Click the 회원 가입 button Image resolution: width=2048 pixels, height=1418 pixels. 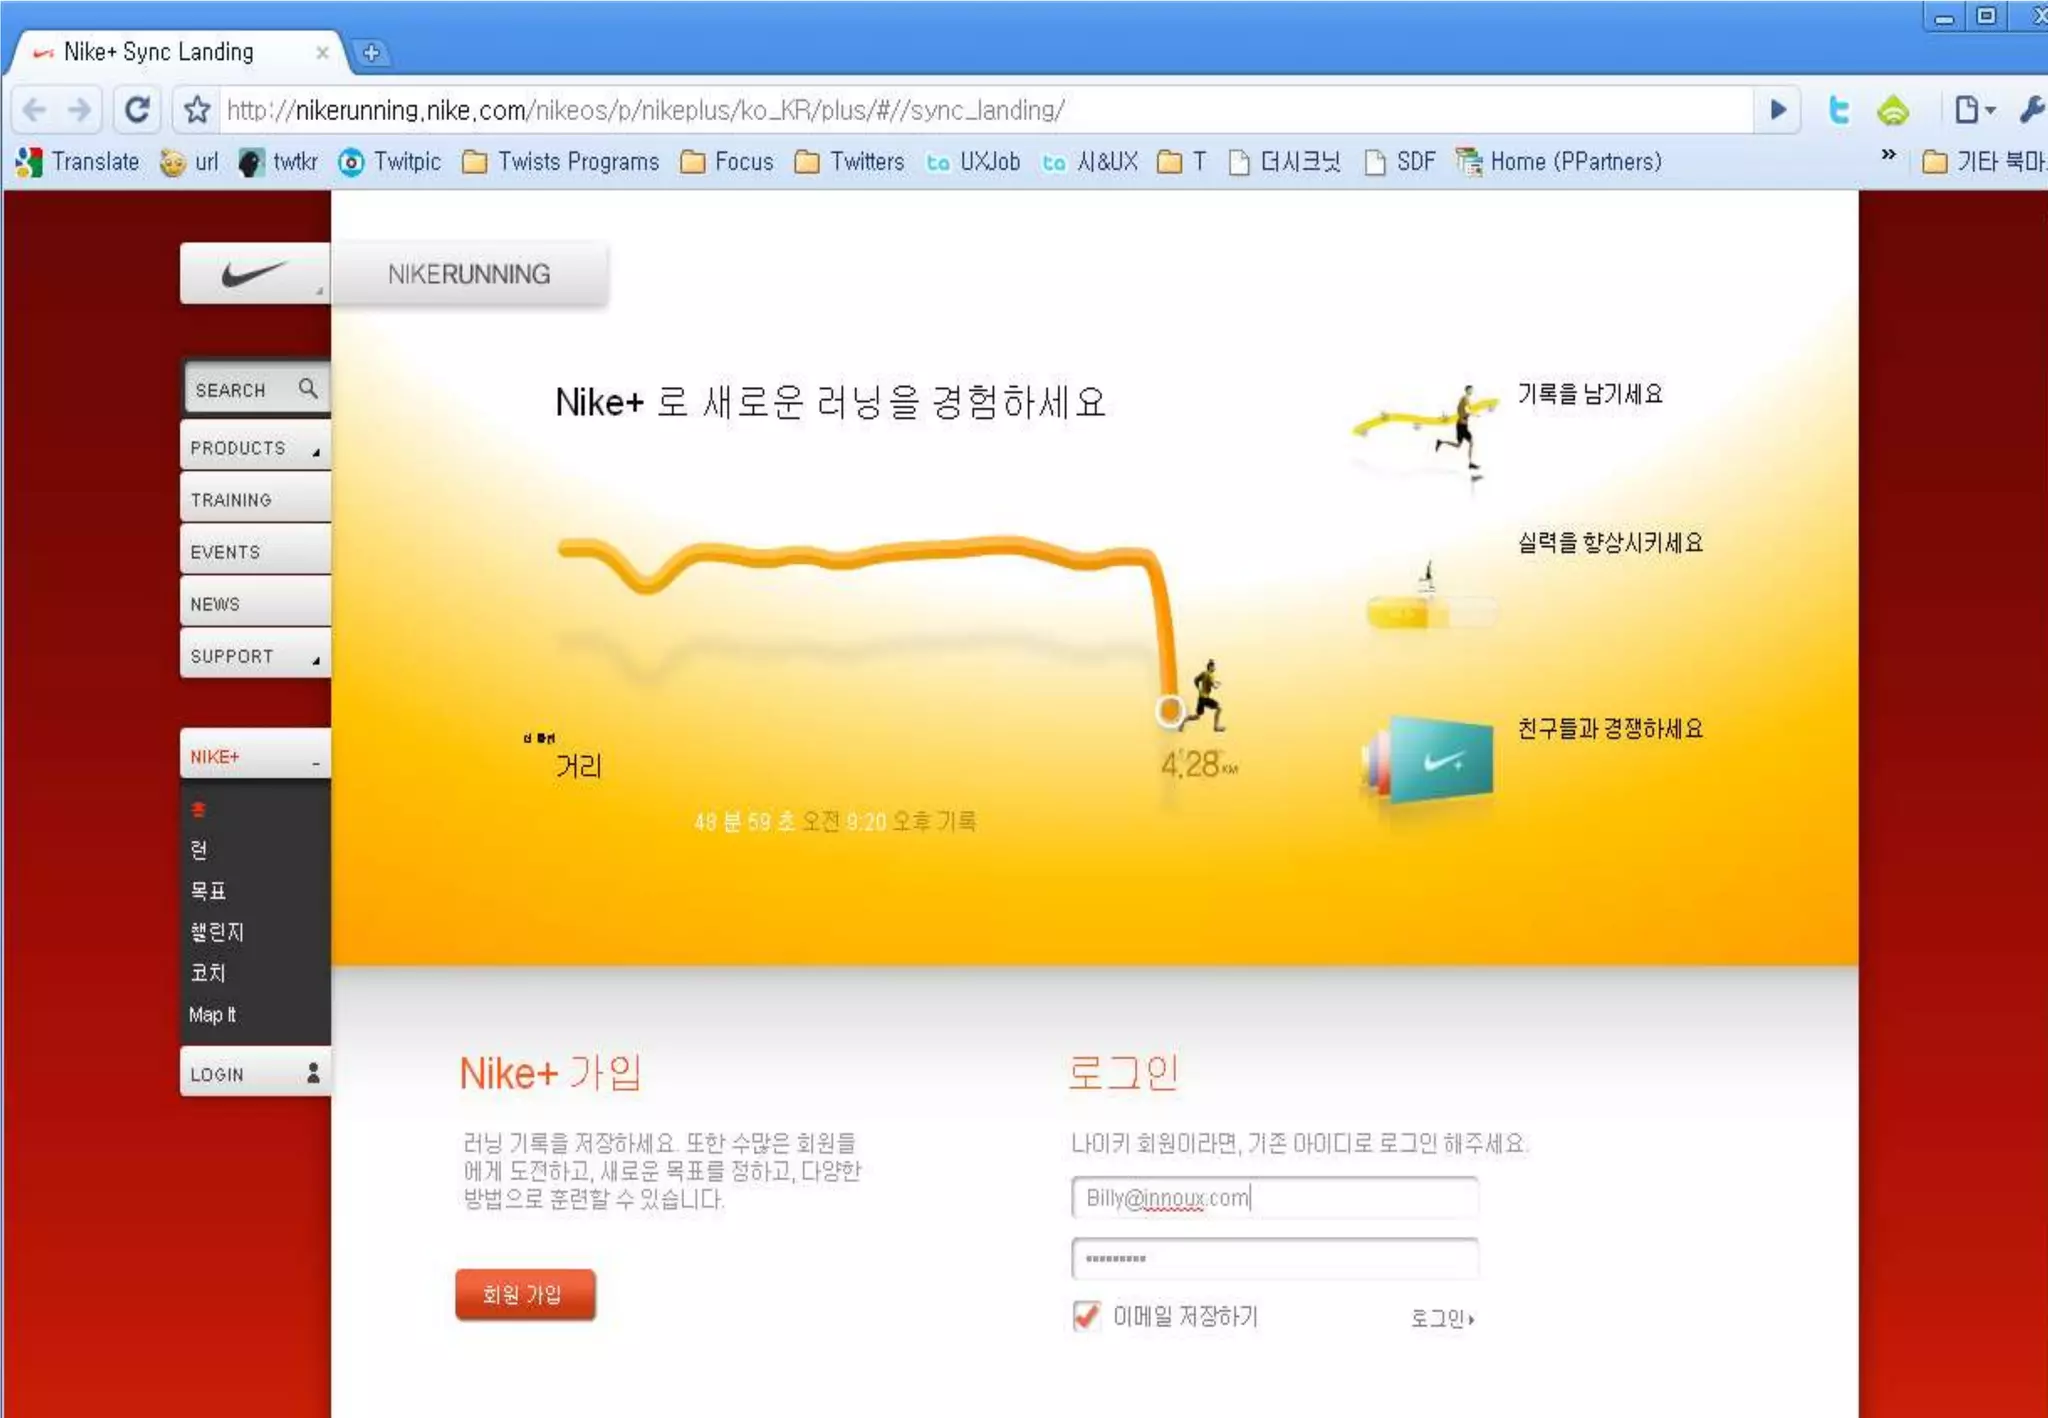click(524, 1295)
